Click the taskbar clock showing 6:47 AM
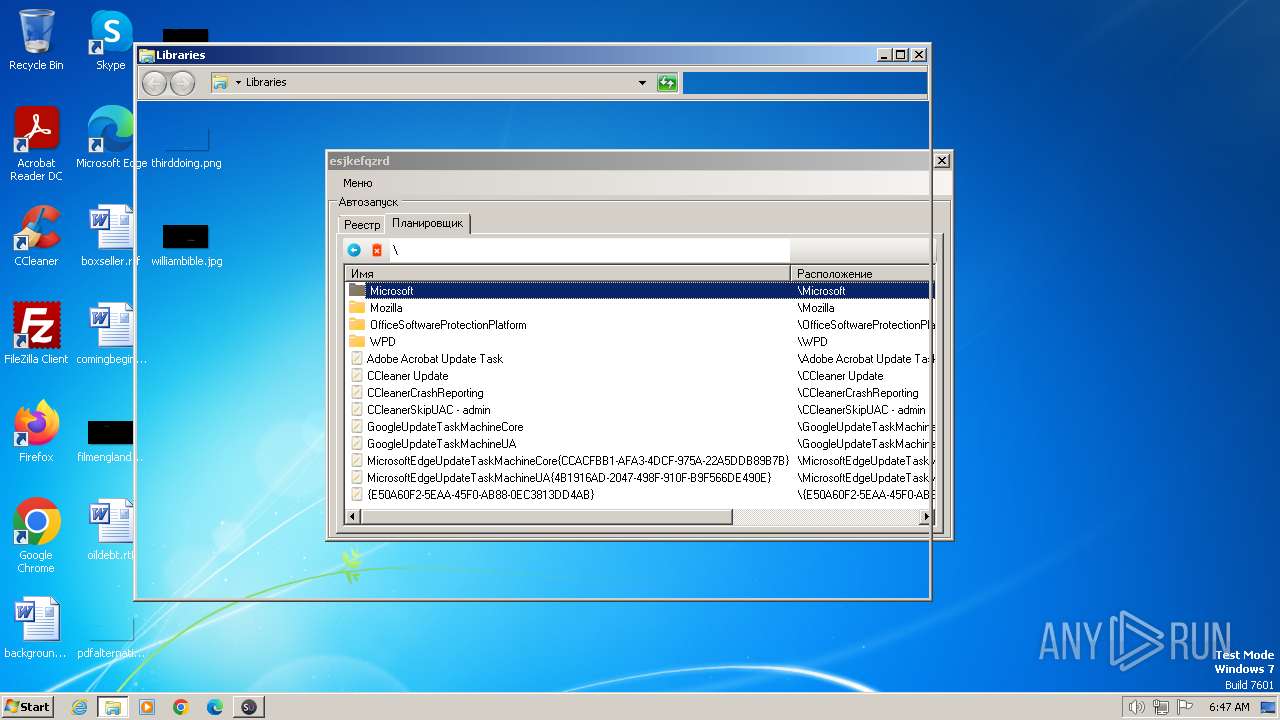The image size is (1280, 720). [x=1229, y=707]
